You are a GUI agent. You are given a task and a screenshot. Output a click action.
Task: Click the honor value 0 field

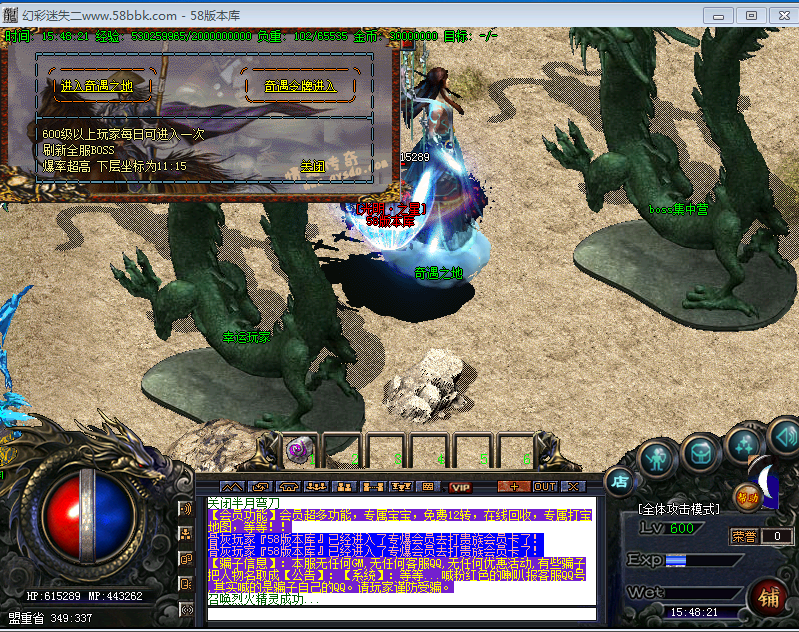(x=777, y=536)
